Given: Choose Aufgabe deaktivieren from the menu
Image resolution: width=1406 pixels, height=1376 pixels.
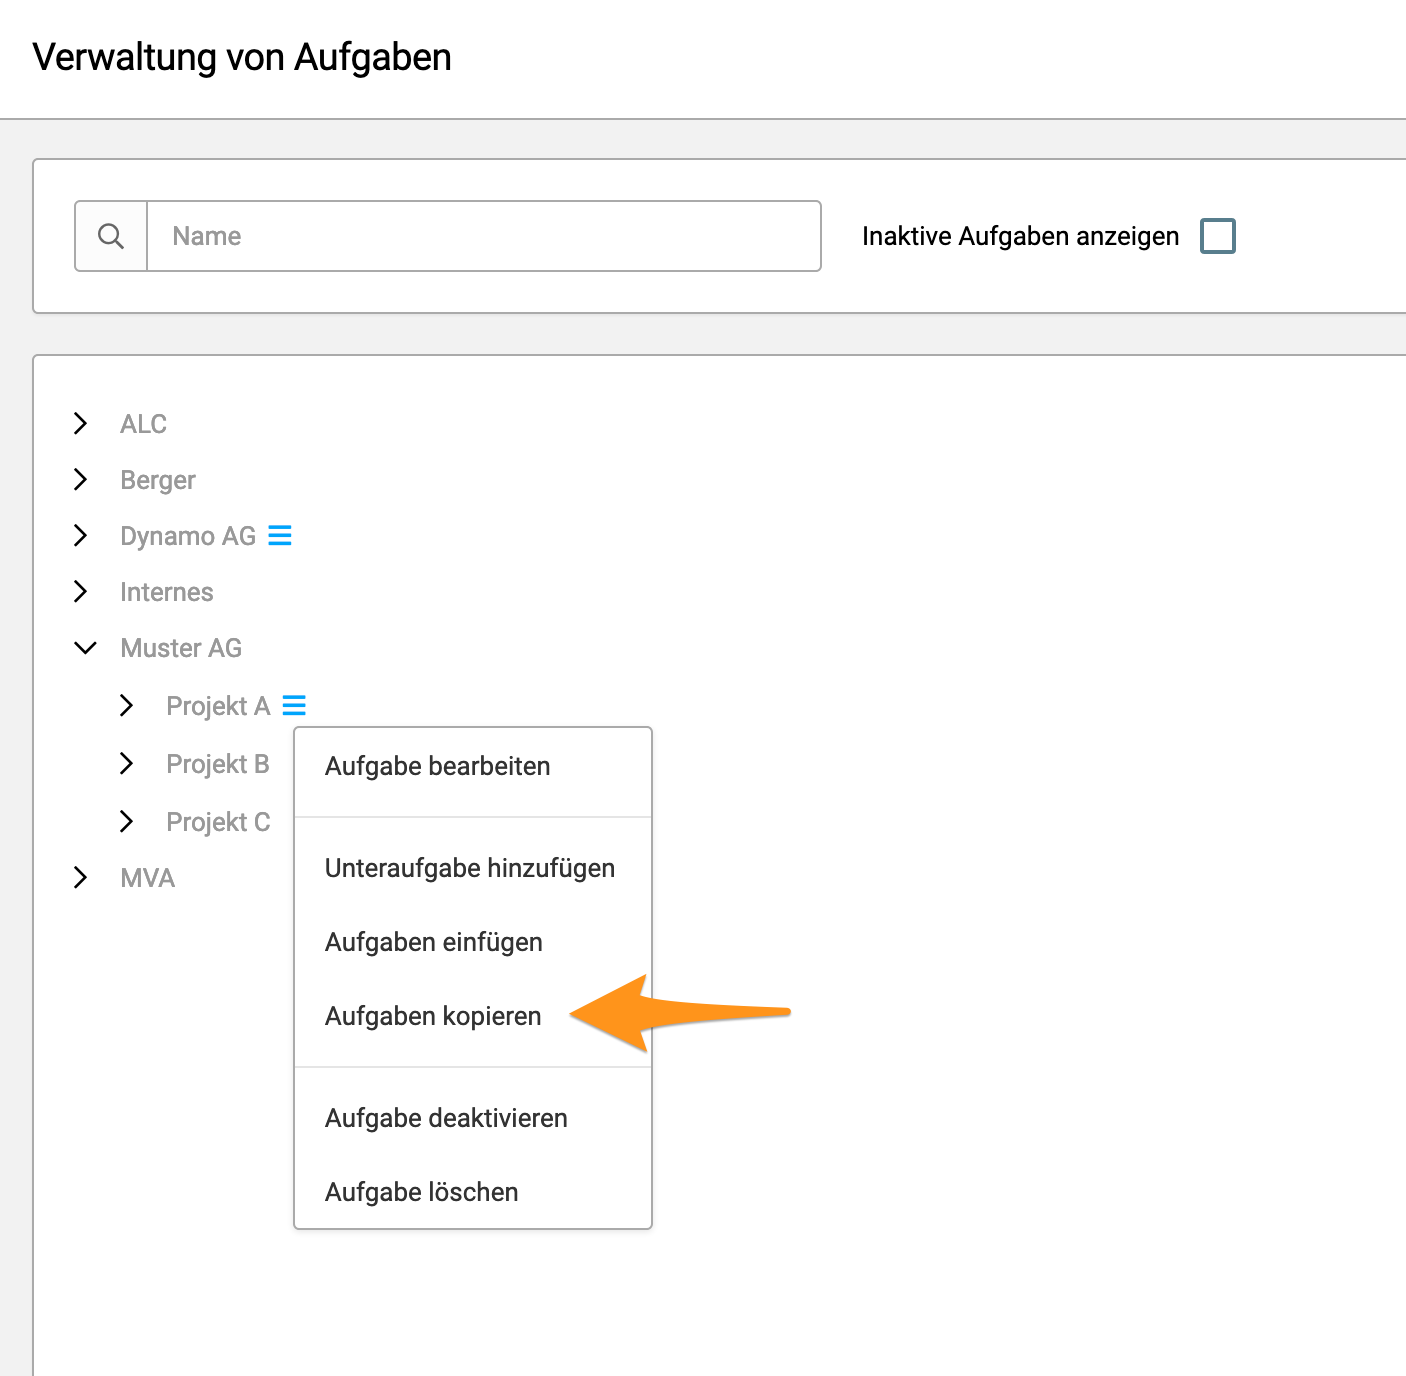Looking at the screenshot, I should pos(473,1118).
